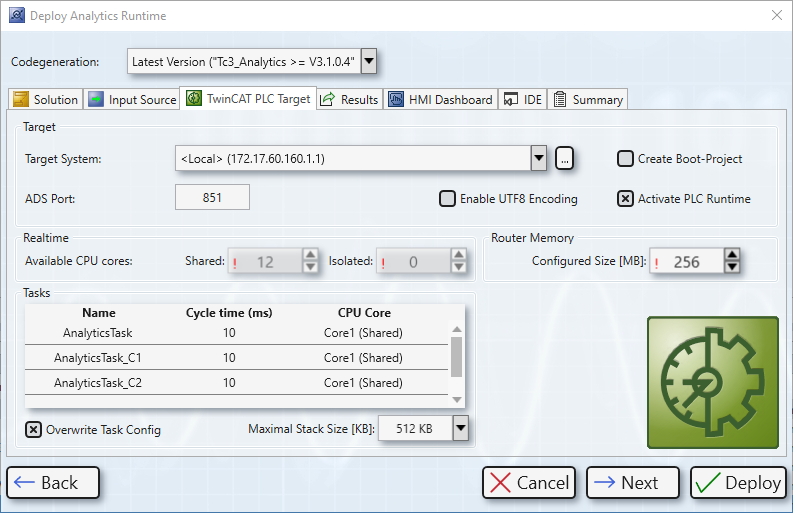Screen dimensions: 793x513
Task: Select the AnalyticsTask row
Action: [237, 333]
